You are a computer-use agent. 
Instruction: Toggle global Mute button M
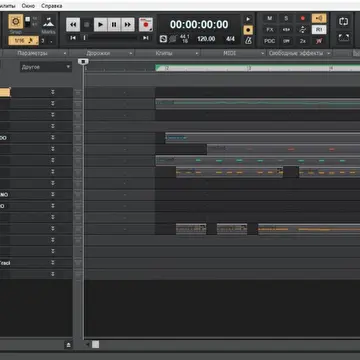pyautogui.click(x=270, y=18)
